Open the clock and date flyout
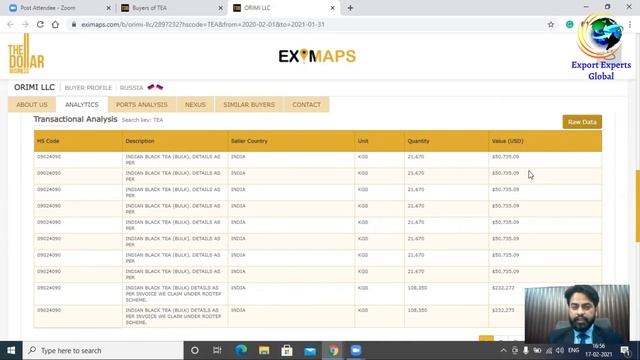This screenshot has height=360, width=640. pos(598,350)
